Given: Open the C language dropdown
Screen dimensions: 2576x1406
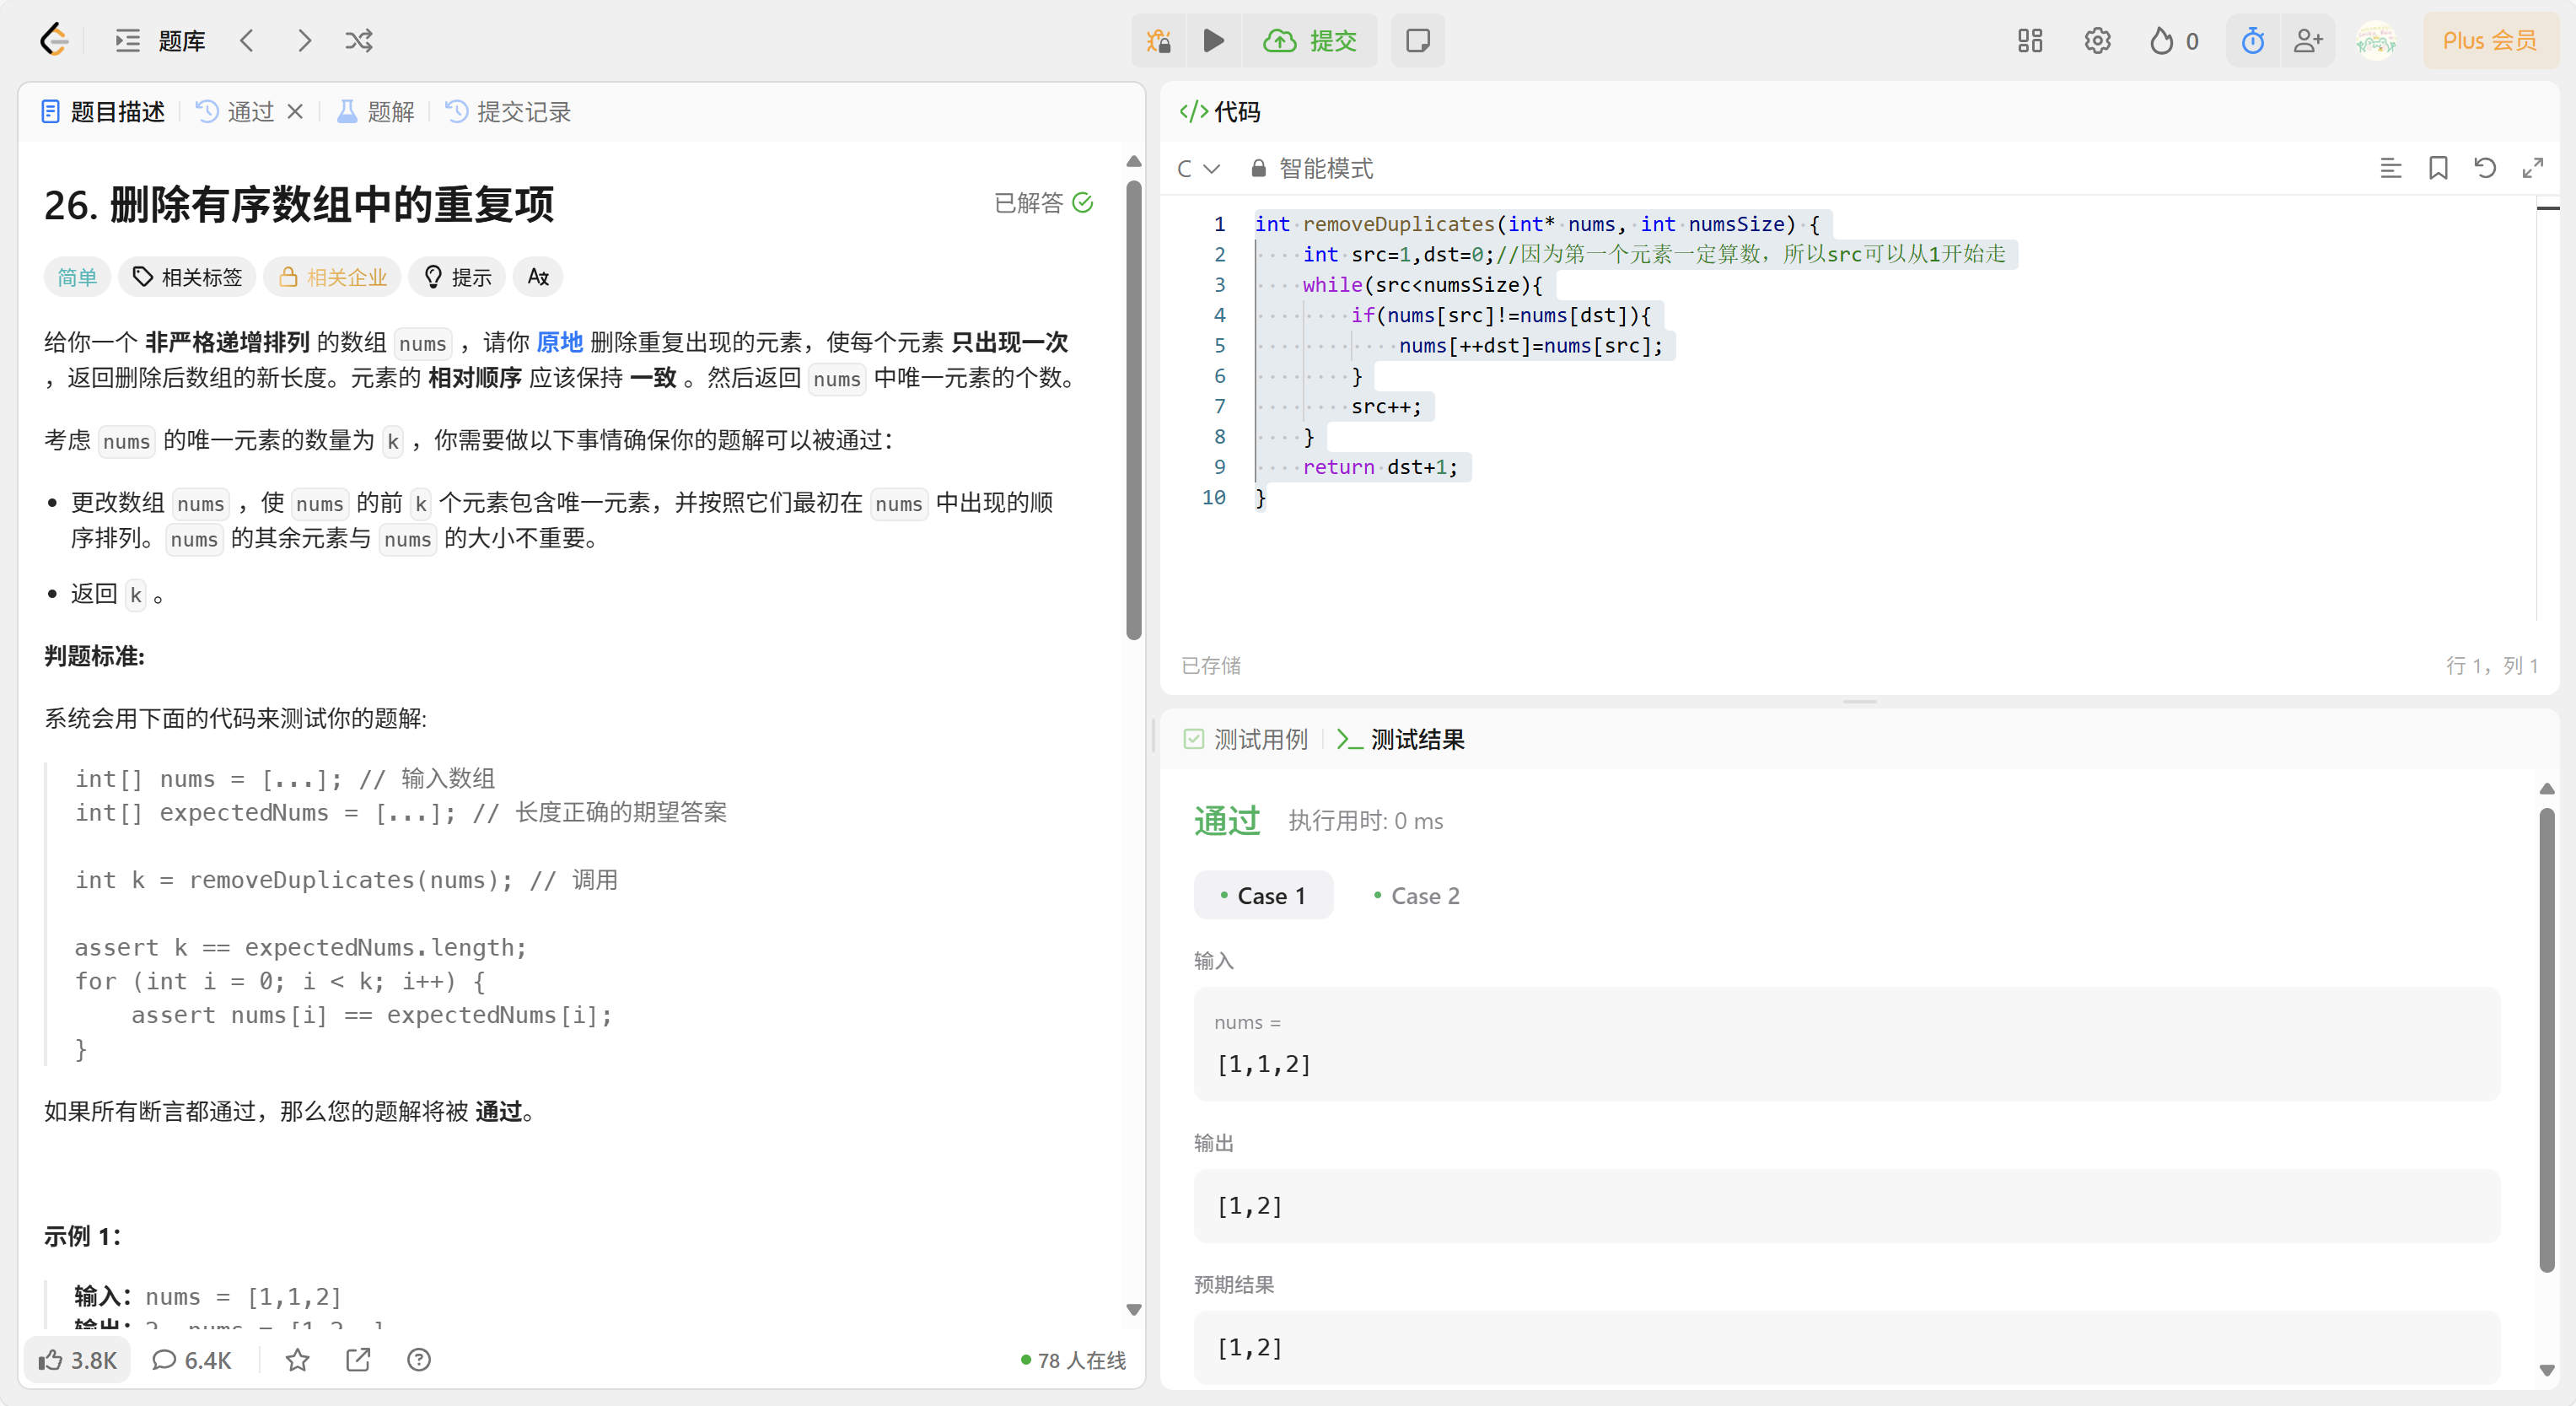Looking at the screenshot, I should point(1198,168).
